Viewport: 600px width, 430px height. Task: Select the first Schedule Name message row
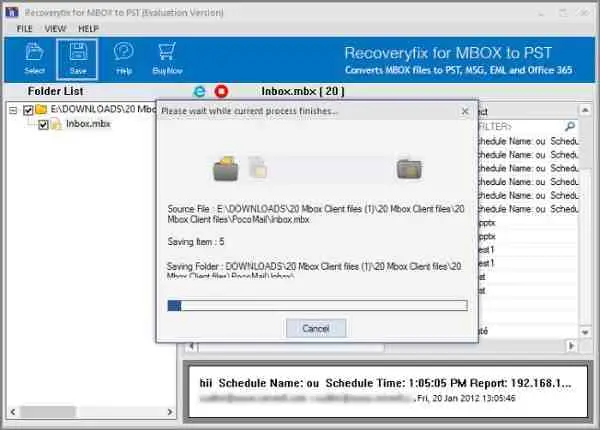(528, 141)
